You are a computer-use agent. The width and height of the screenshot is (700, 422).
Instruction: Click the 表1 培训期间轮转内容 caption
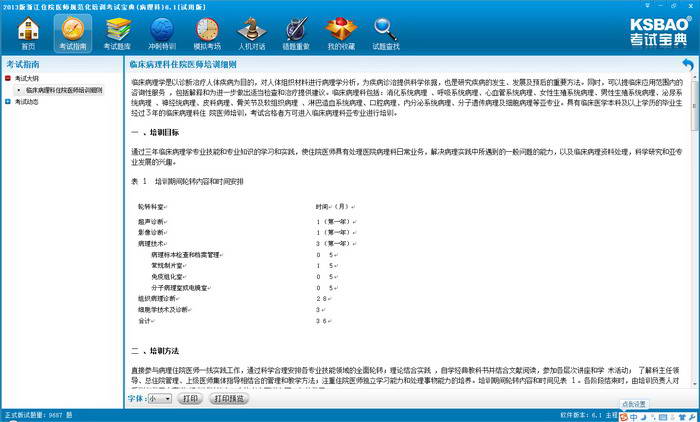click(x=187, y=182)
